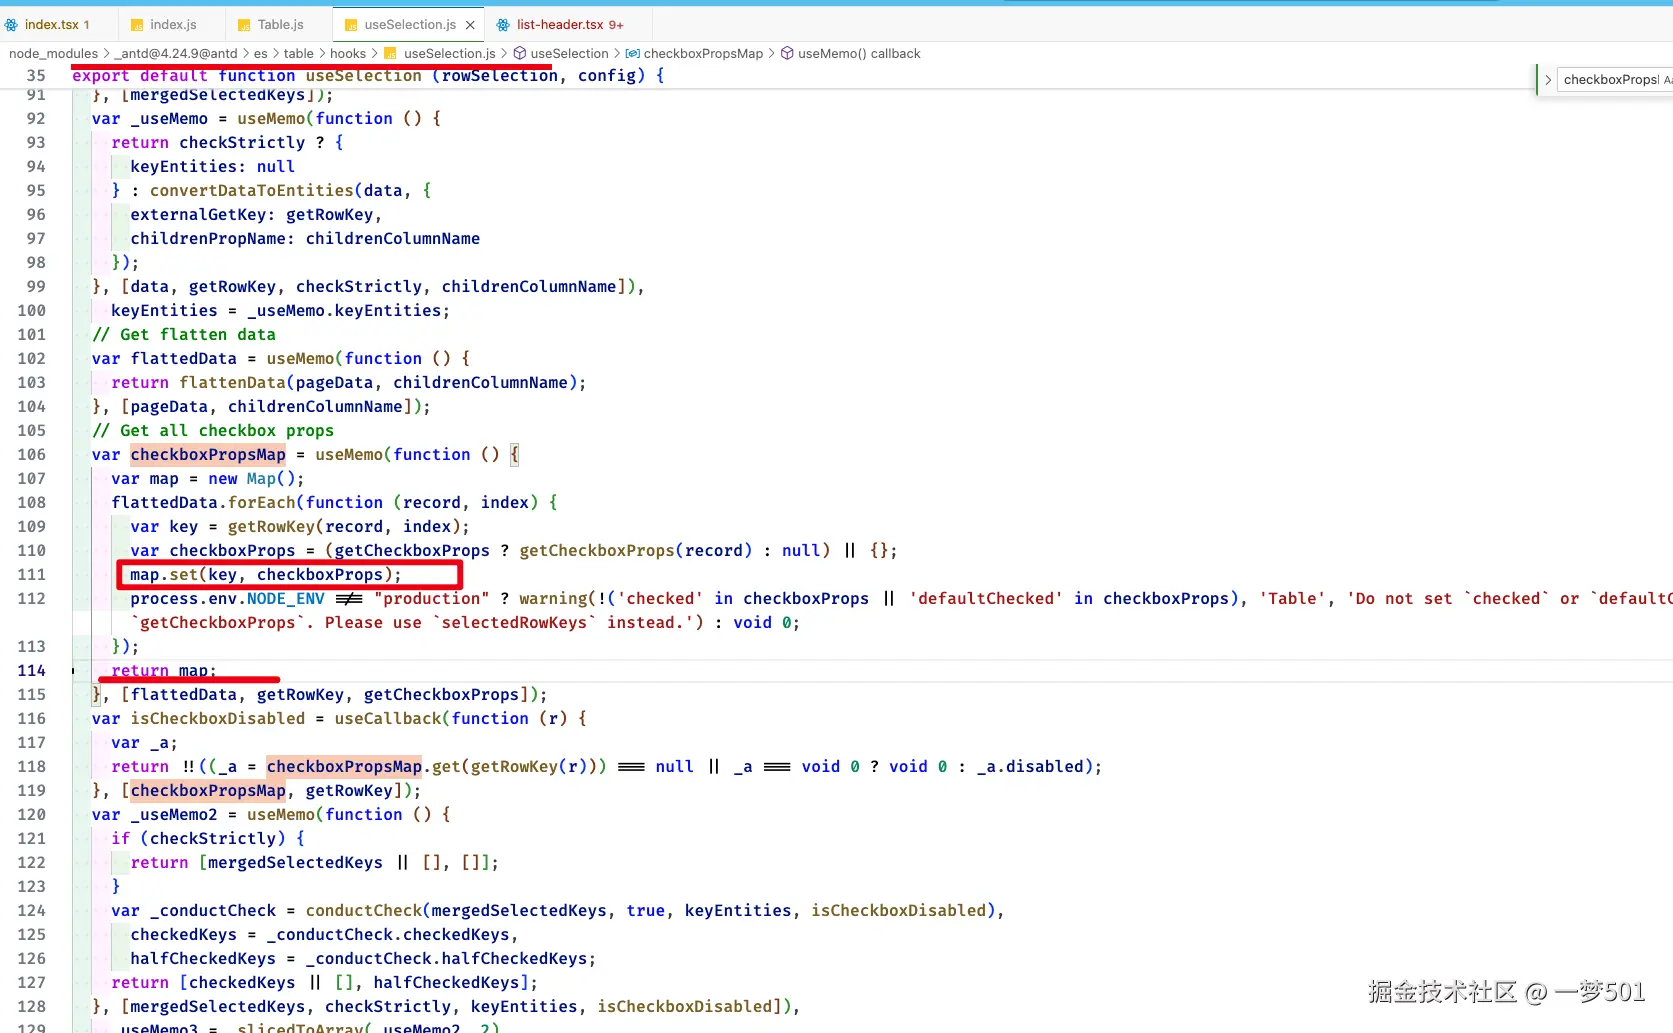
Task: Click the React icon on the list-header.tsx tab
Action: click(503, 25)
